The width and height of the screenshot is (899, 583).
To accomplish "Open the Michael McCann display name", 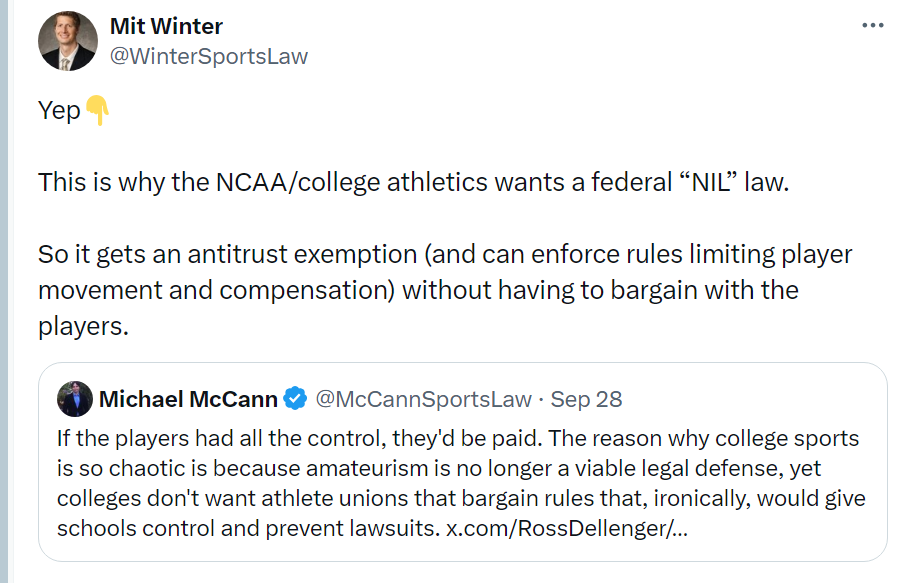I will 188,399.
